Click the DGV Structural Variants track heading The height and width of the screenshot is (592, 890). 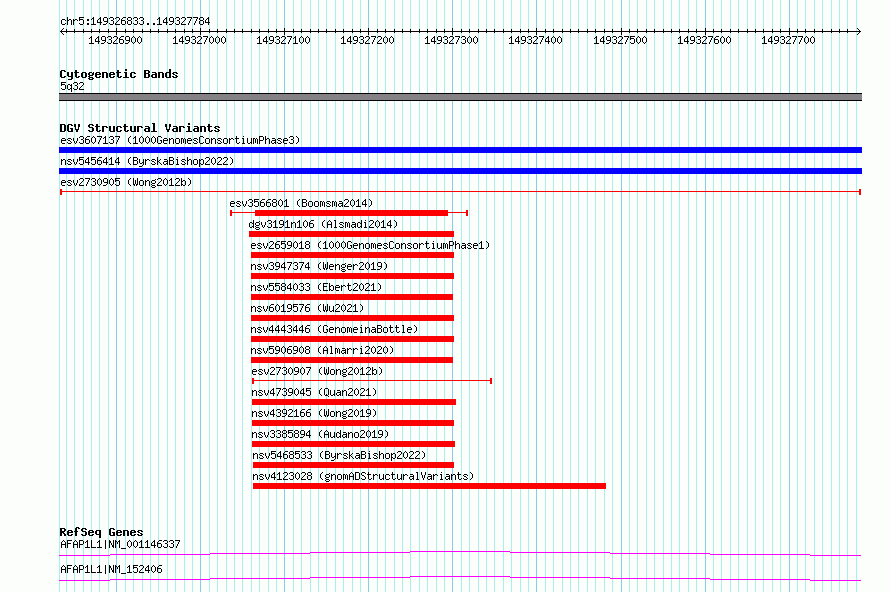point(140,128)
